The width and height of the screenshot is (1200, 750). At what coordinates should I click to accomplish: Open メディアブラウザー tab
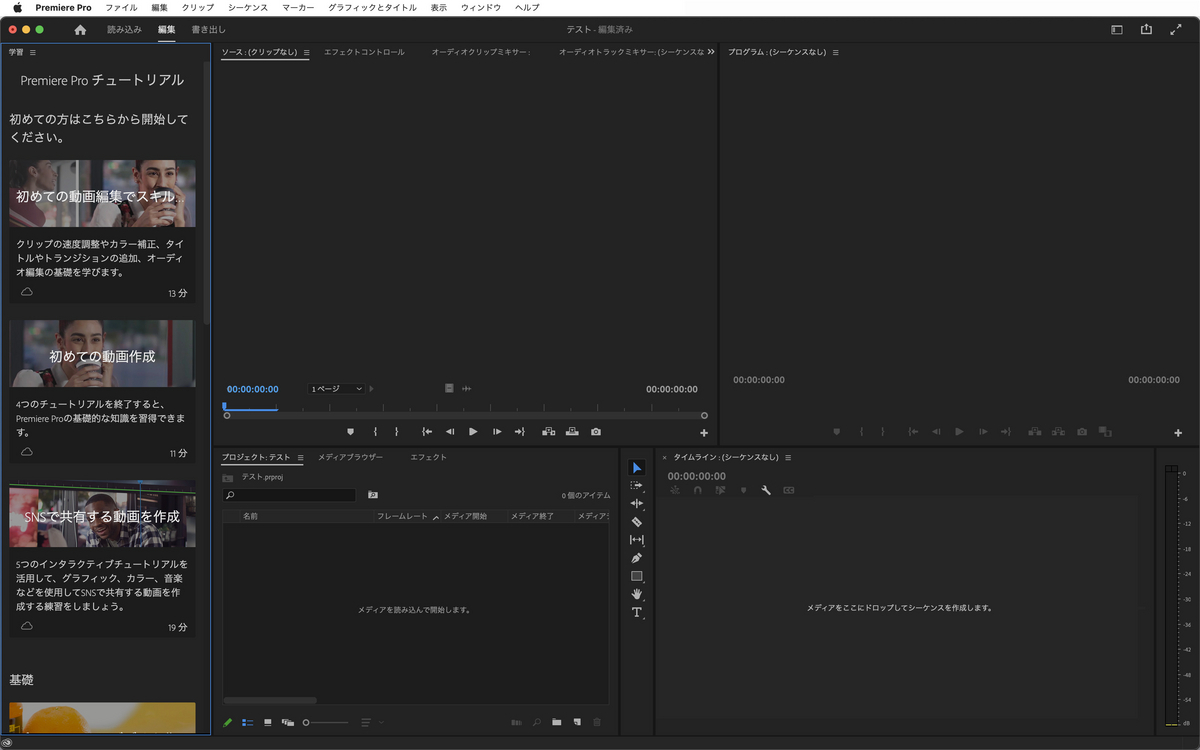point(350,457)
